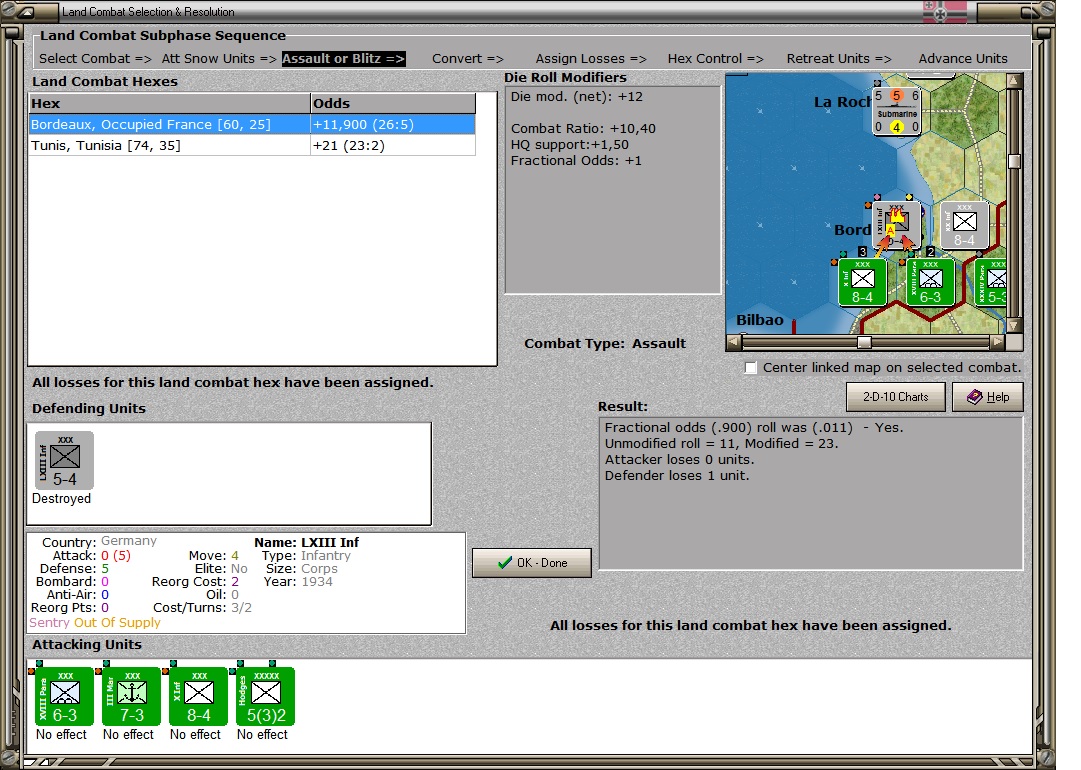This screenshot has width=1081, height=770.
Task: Select the III Mar 7-3 attacking unit
Action: point(132,696)
